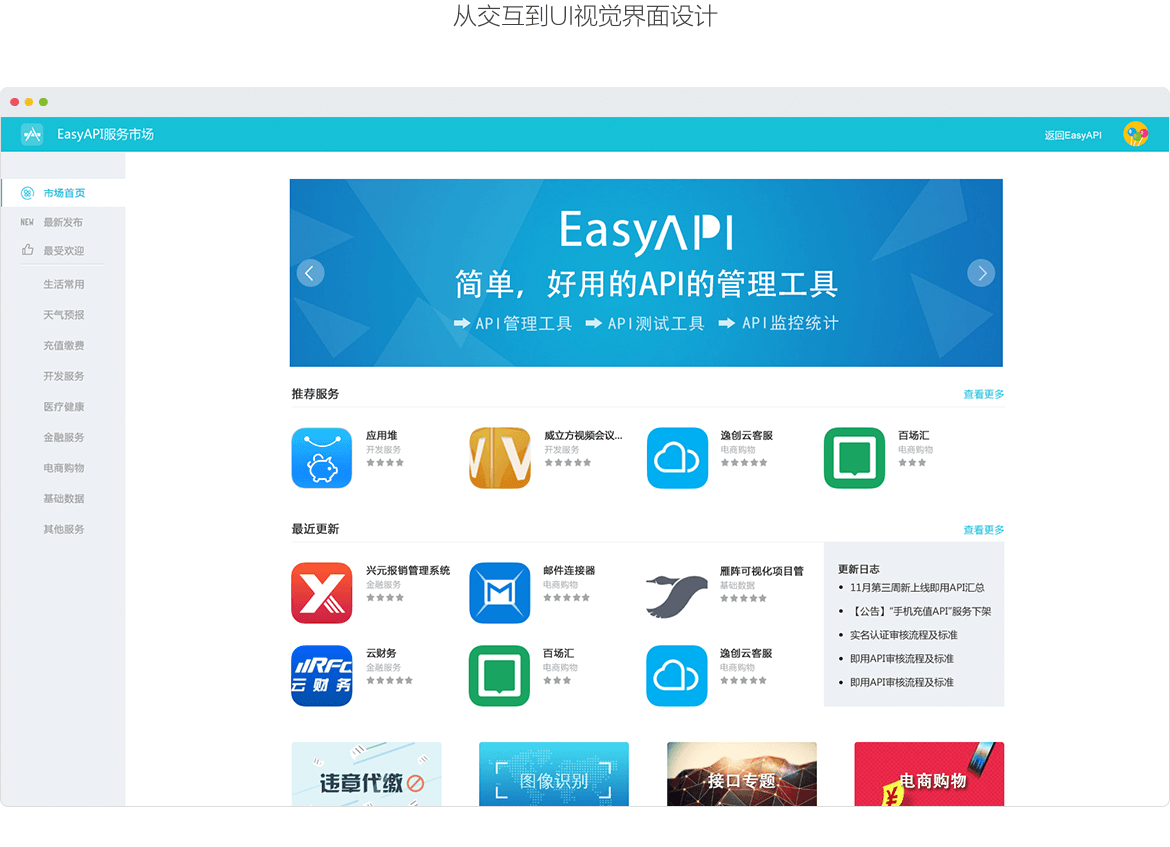Open the 兴元报销管理系统 app icon
The height and width of the screenshot is (847, 1170).
click(x=322, y=593)
